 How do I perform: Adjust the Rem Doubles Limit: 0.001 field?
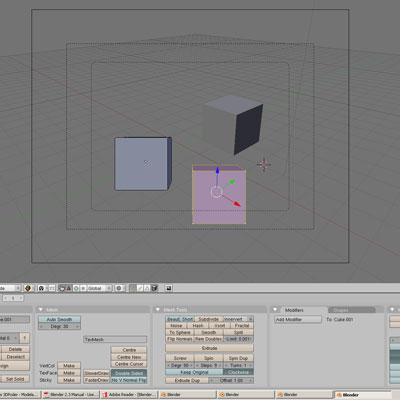coord(238,339)
